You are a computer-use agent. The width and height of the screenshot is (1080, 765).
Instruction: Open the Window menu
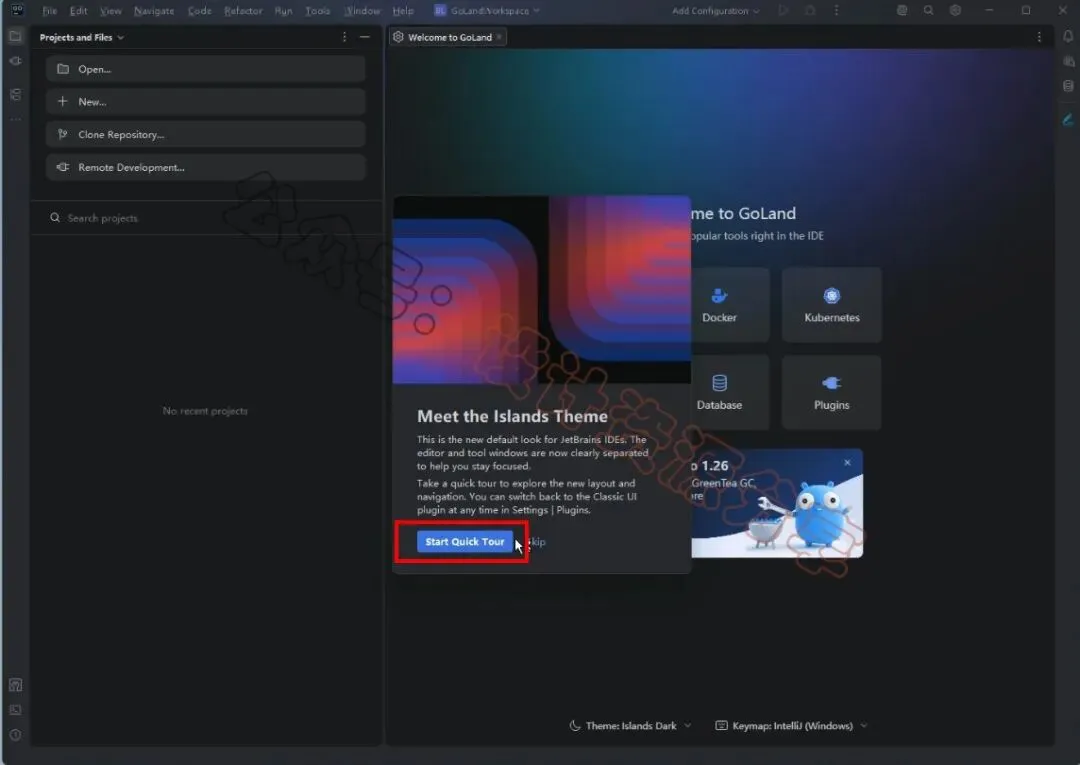pos(362,10)
